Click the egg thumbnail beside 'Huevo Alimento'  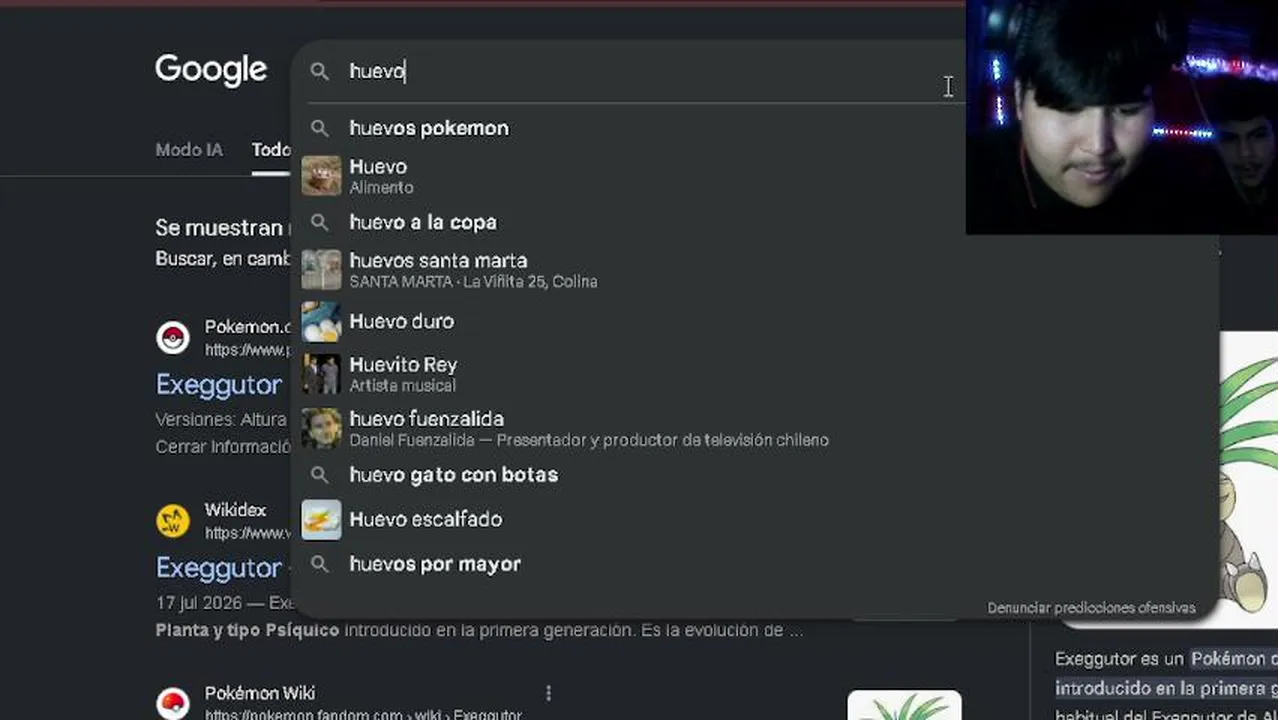point(321,176)
